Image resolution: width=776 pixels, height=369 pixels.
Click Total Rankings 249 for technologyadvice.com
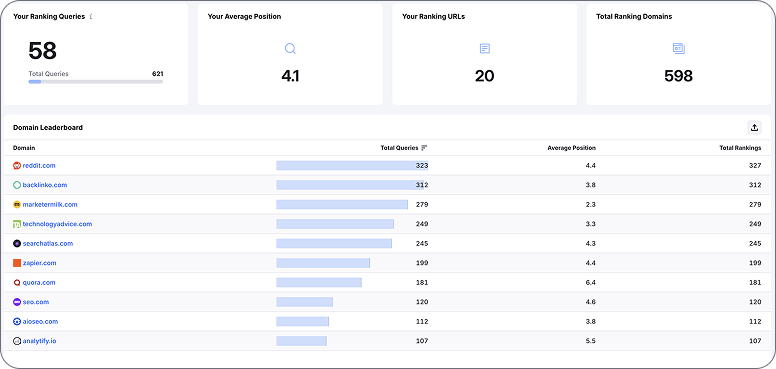tap(755, 224)
